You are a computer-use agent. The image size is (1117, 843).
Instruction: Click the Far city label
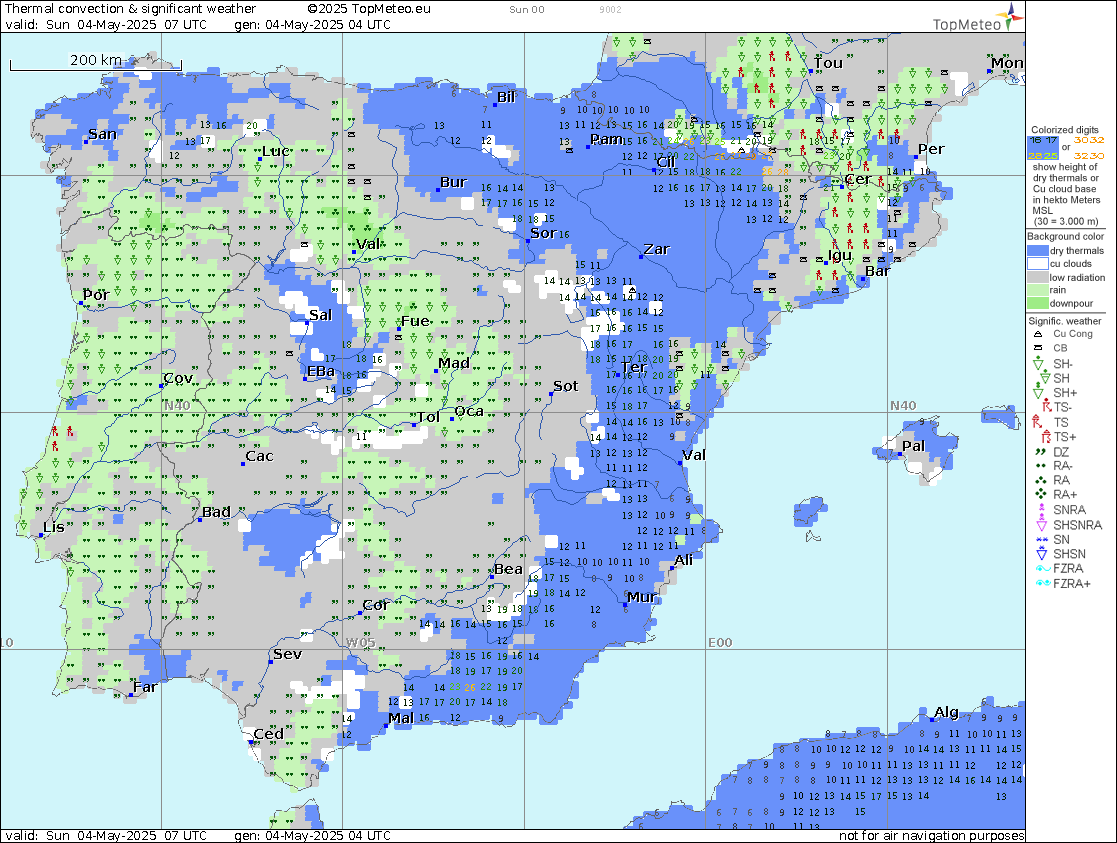[145, 687]
